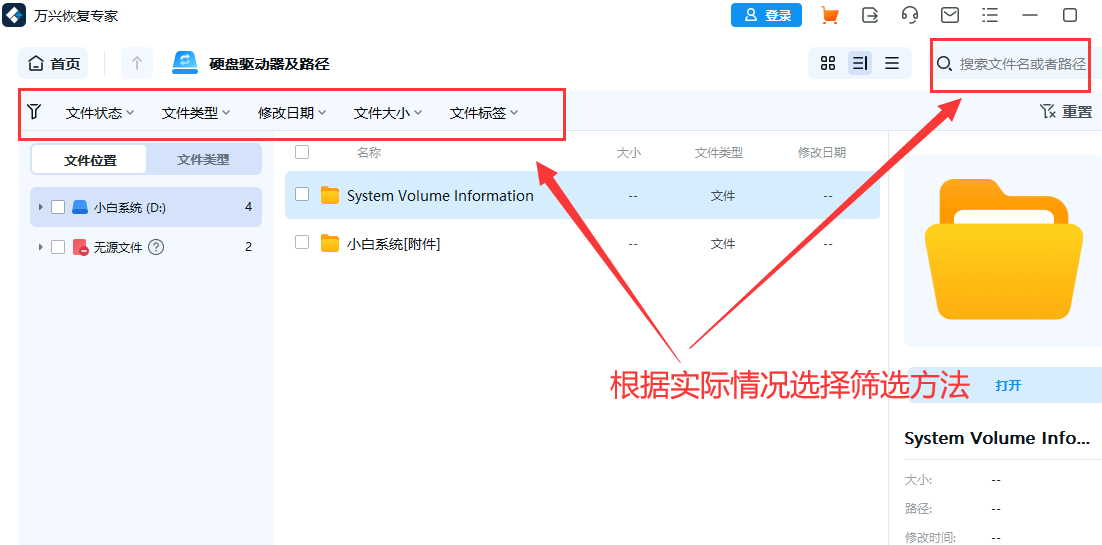
Task: Select the 小白系统[附件] row name
Action: pyautogui.click(x=394, y=243)
